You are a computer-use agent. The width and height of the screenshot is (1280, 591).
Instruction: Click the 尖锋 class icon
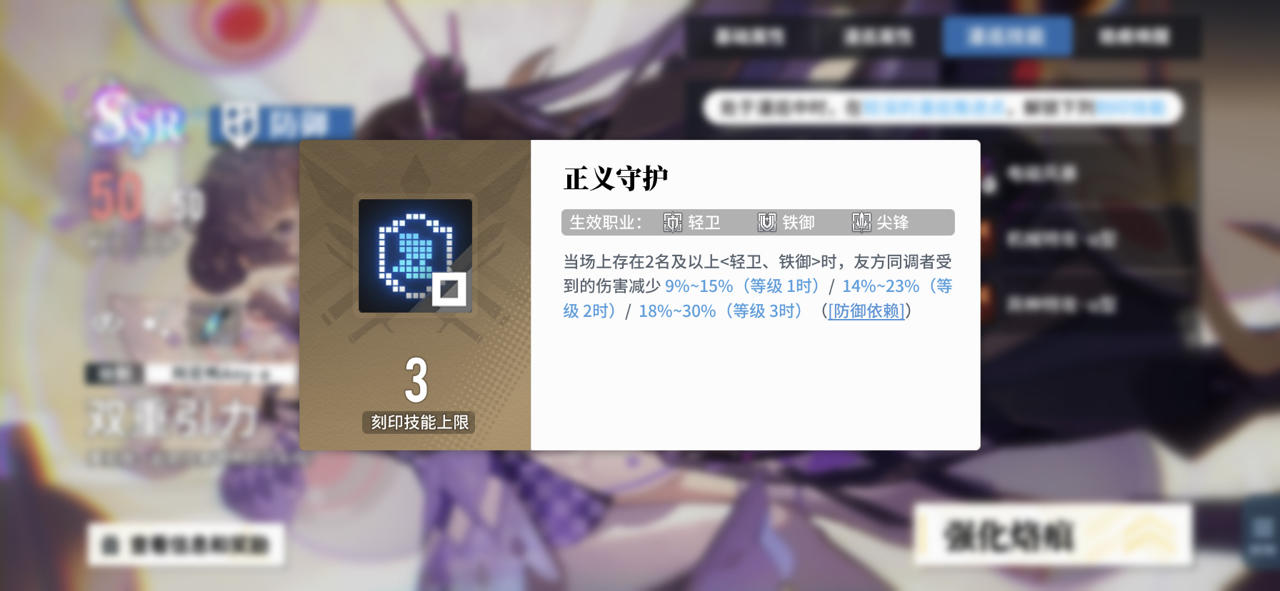[x=861, y=222]
